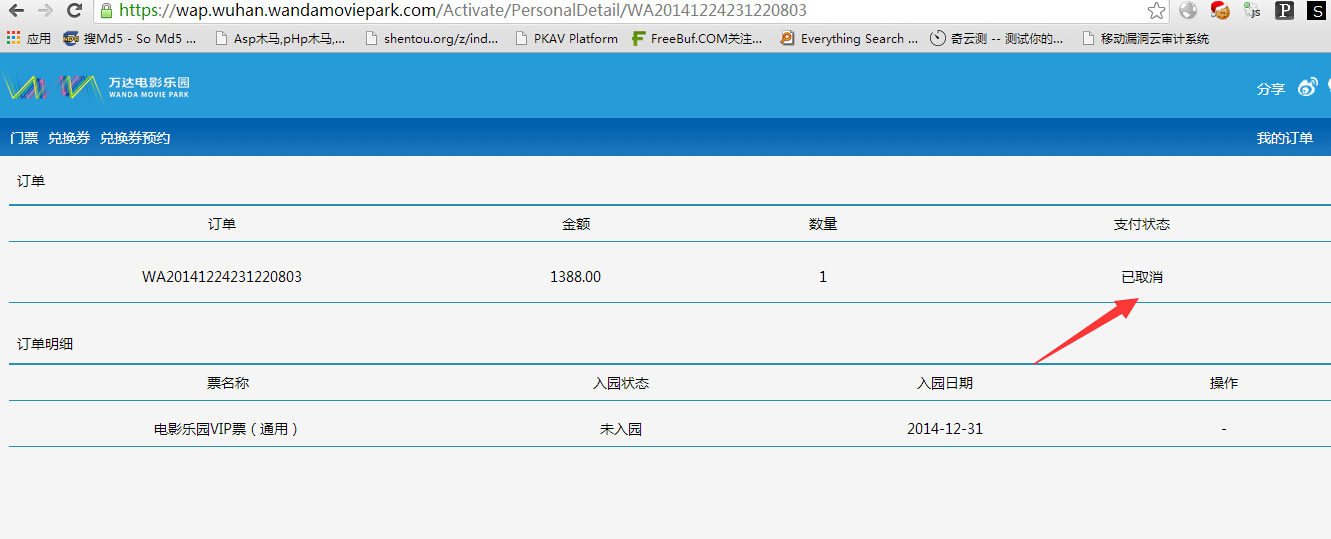Click the 数量 column header
The image size is (1331, 539).
pos(823,224)
